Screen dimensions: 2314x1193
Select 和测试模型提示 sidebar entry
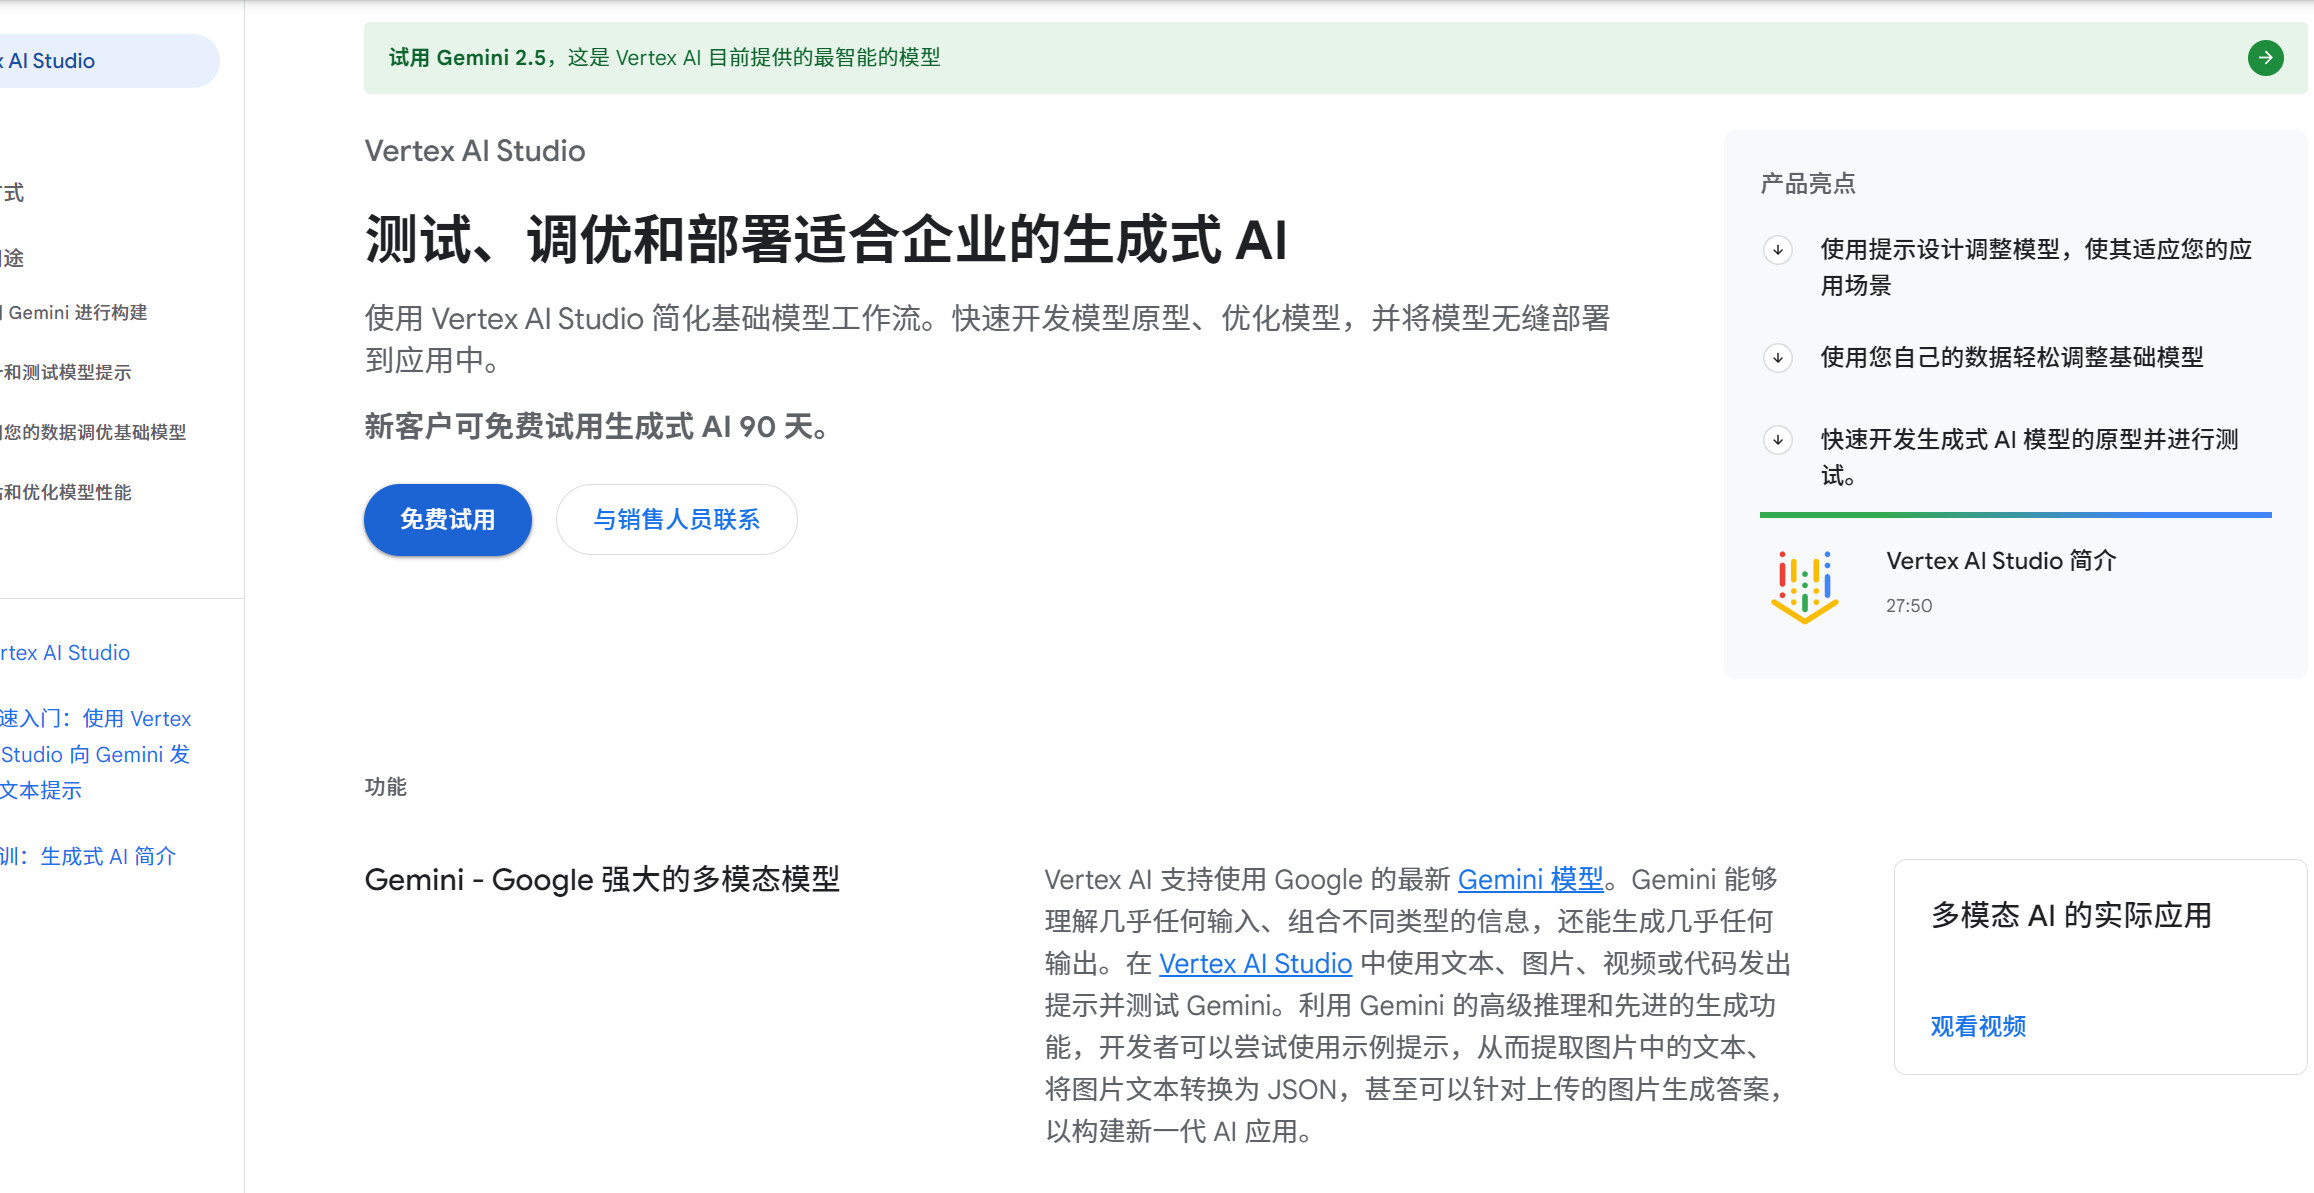coord(67,373)
